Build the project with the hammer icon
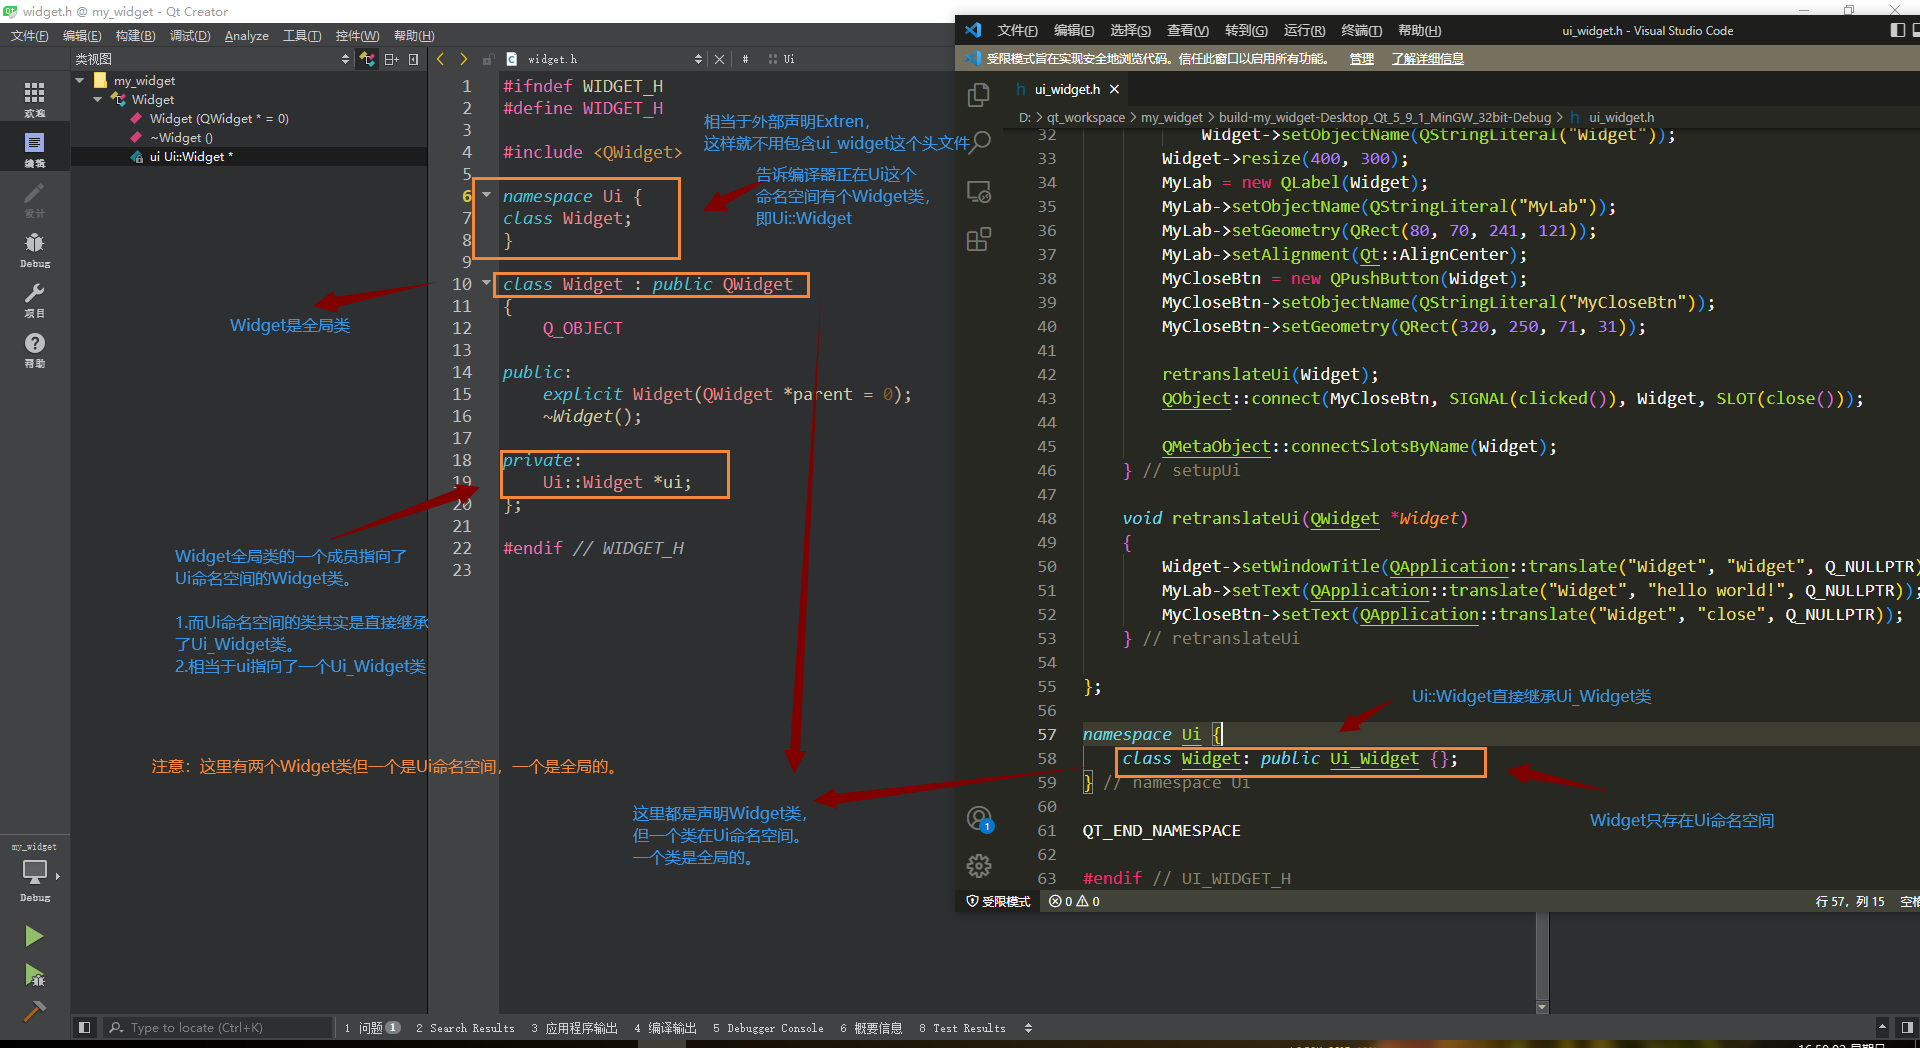 pyautogui.click(x=34, y=1011)
